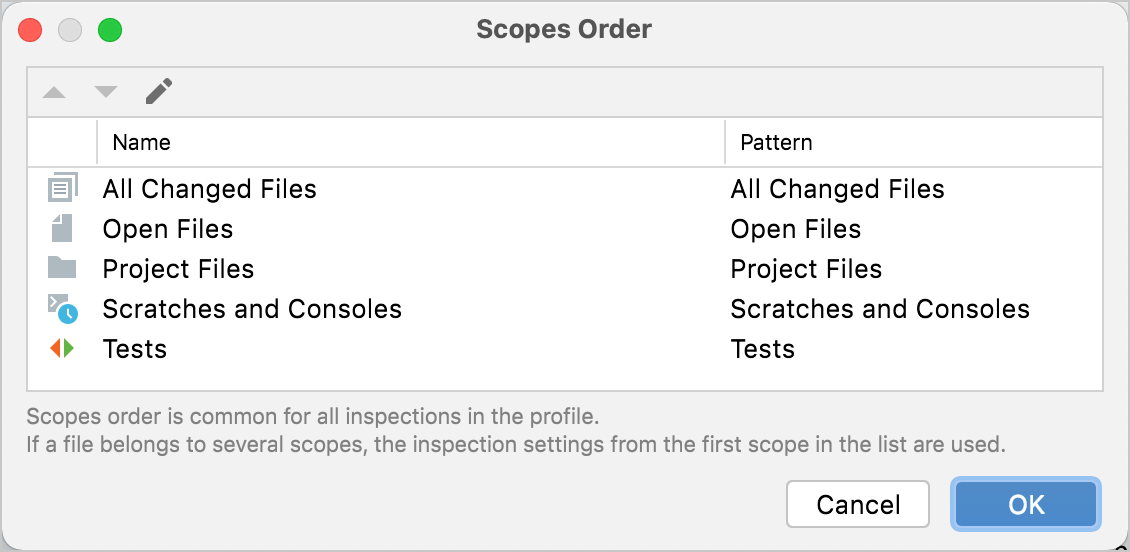Confirm with the OK button
The height and width of the screenshot is (552, 1130).
click(x=1026, y=504)
